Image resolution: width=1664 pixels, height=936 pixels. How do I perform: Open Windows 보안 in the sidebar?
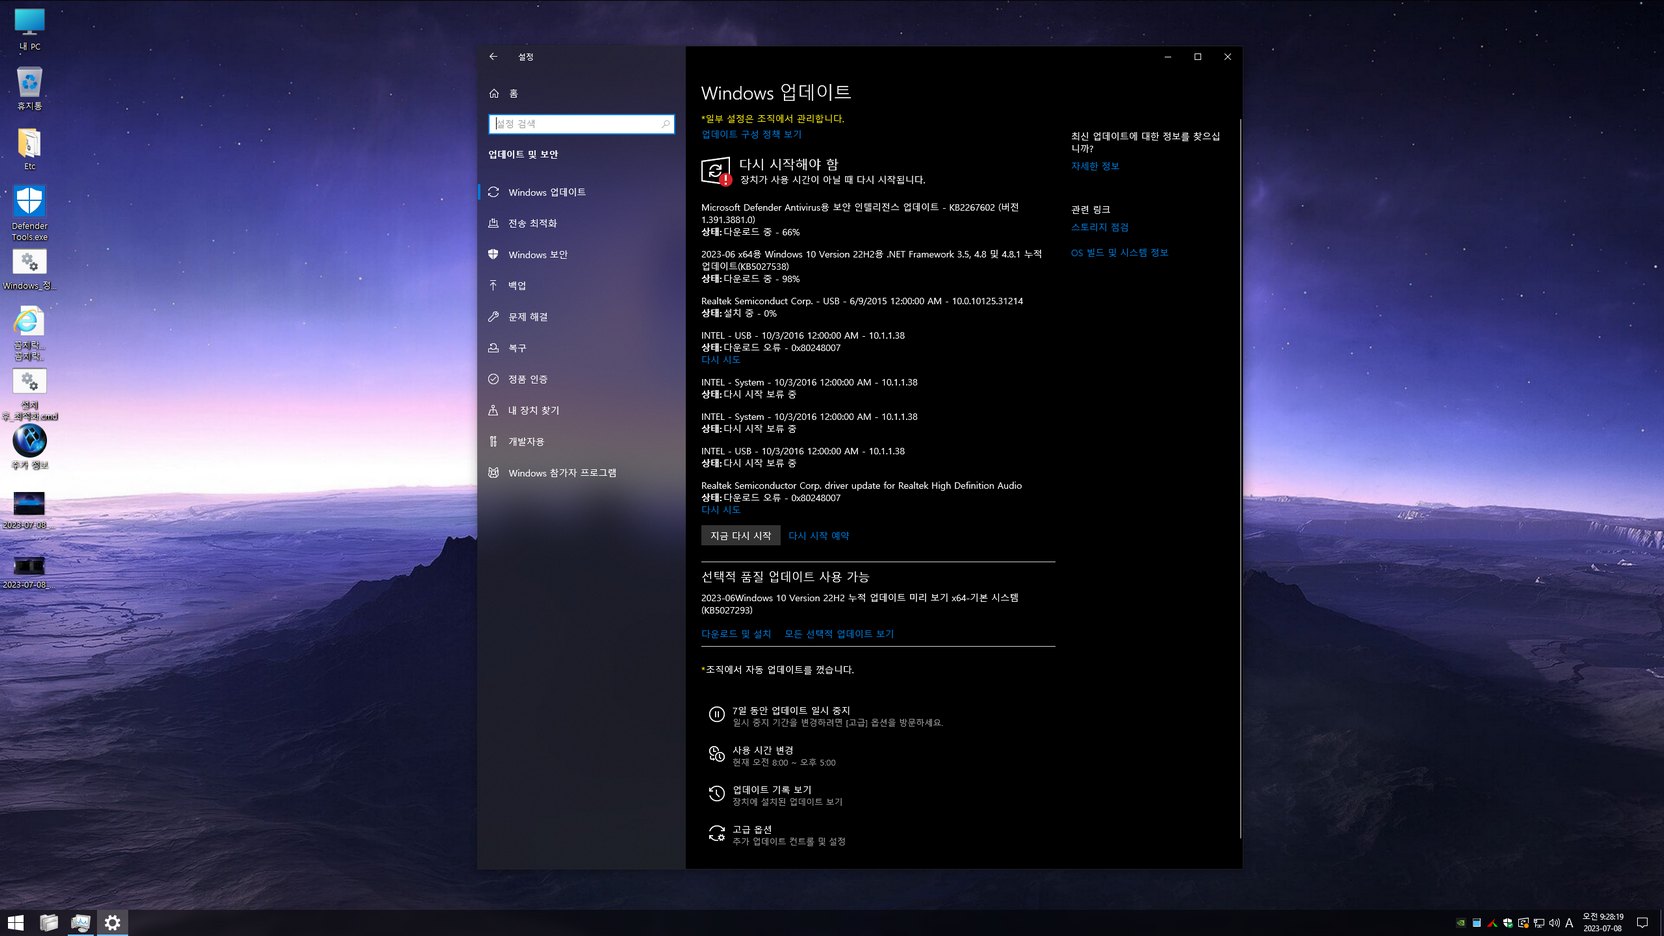click(581, 254)
